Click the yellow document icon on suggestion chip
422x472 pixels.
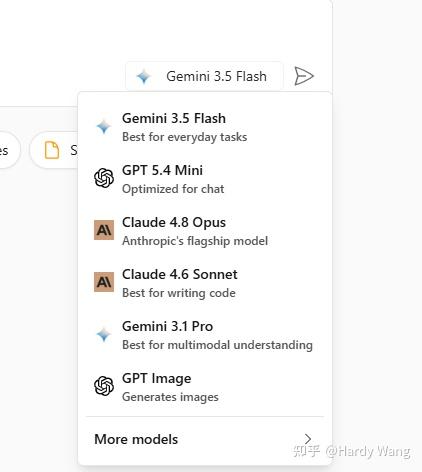[52, 150]
